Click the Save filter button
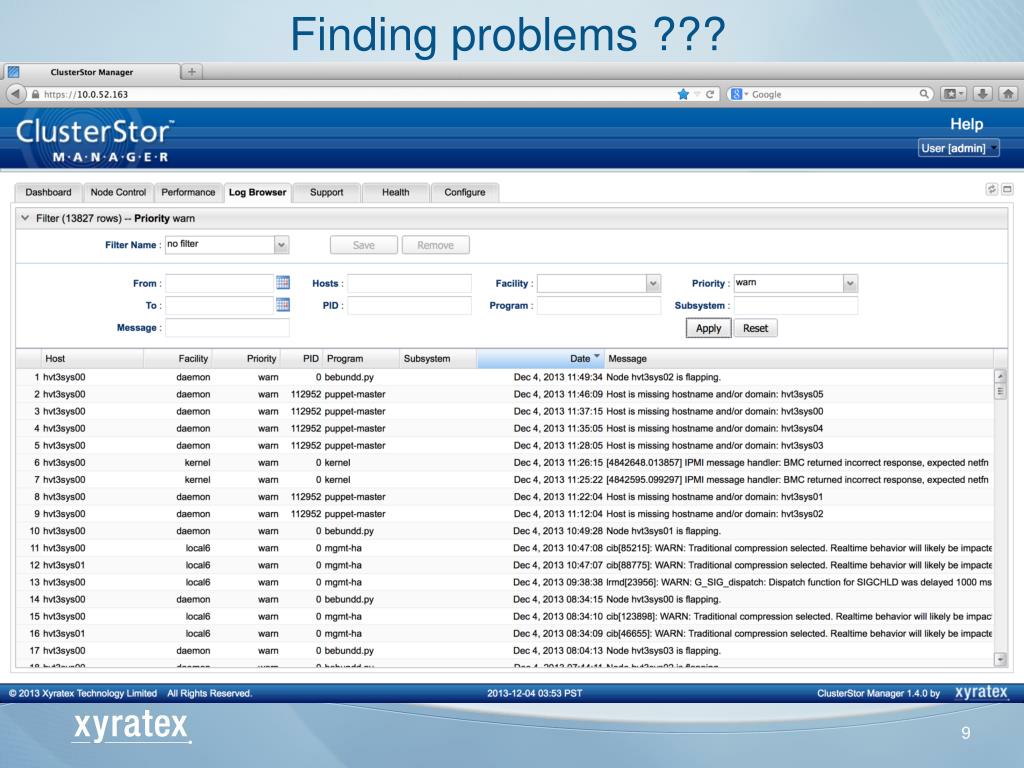 tap(364, 245)
